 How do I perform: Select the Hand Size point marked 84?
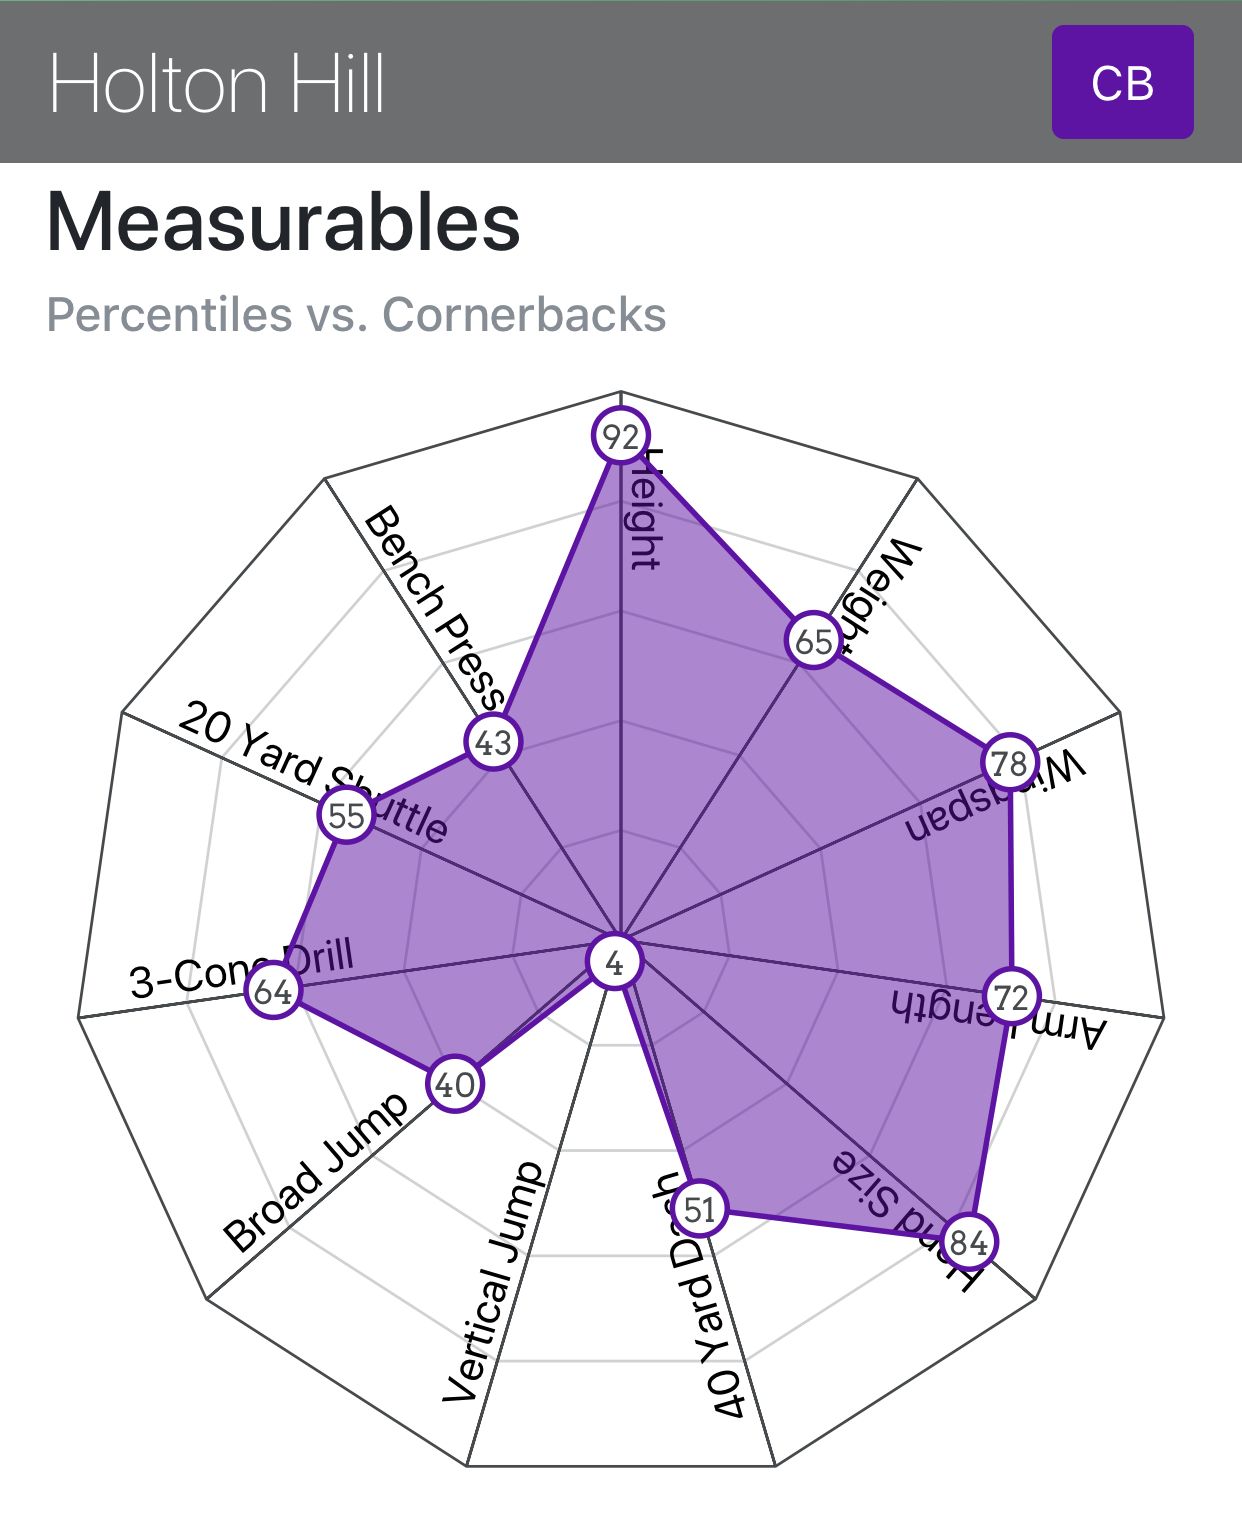click(x=968, y=1242)
